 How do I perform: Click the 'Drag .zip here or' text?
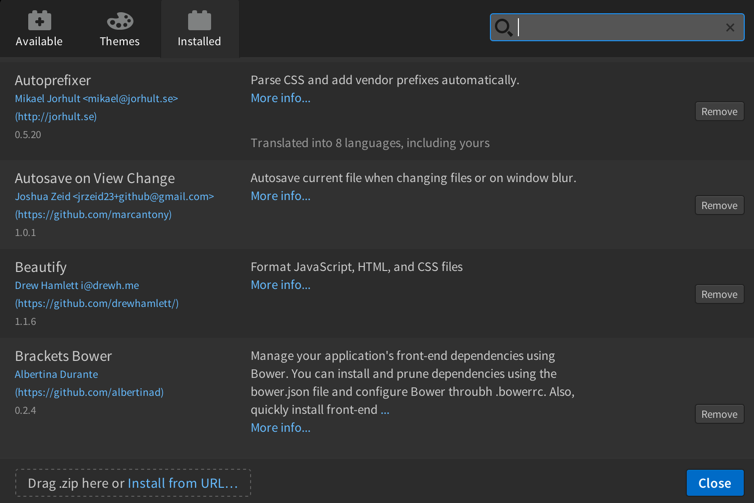pyautogui.click(x=76, y=483)
